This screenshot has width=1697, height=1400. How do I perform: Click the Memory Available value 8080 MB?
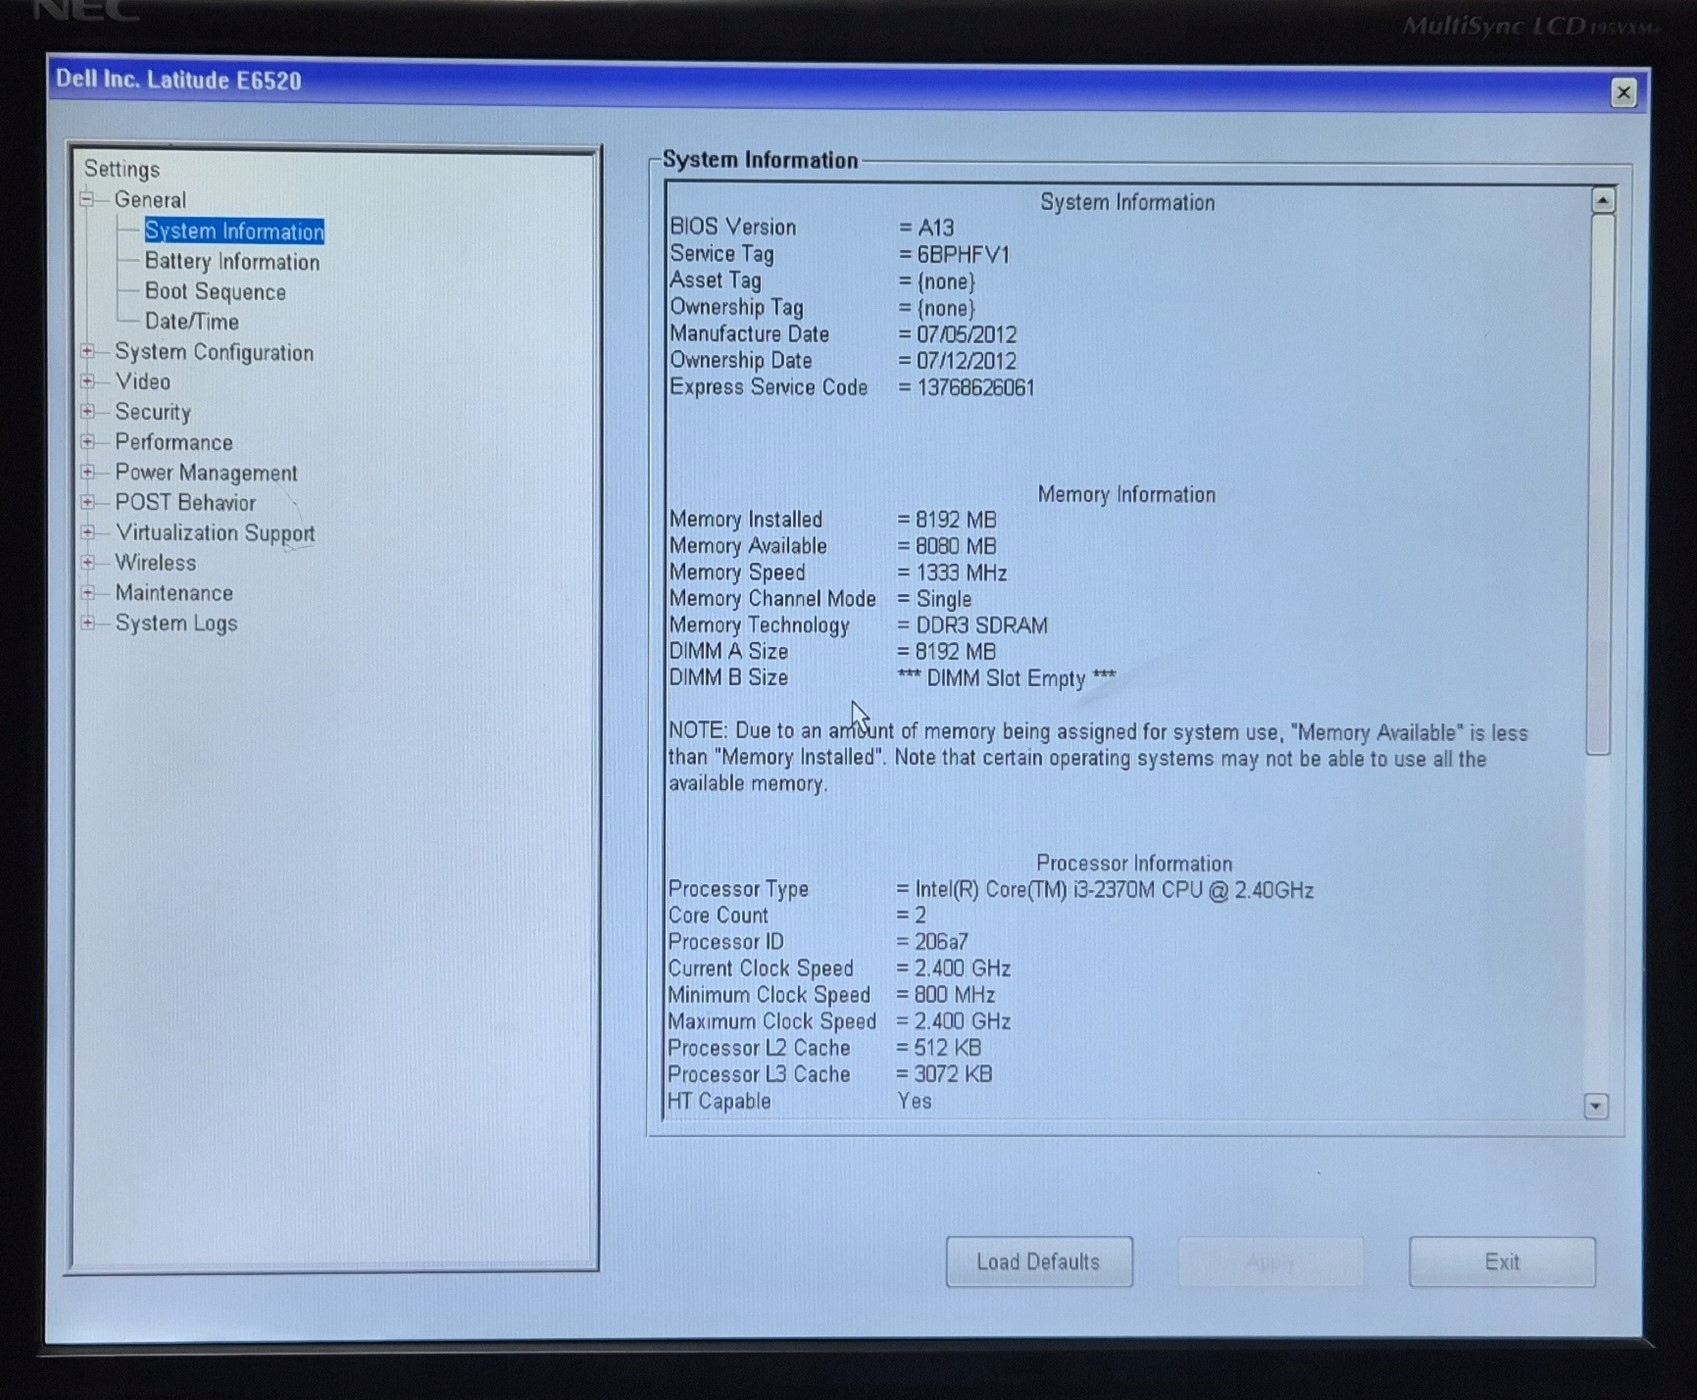(x=956, y=546)
